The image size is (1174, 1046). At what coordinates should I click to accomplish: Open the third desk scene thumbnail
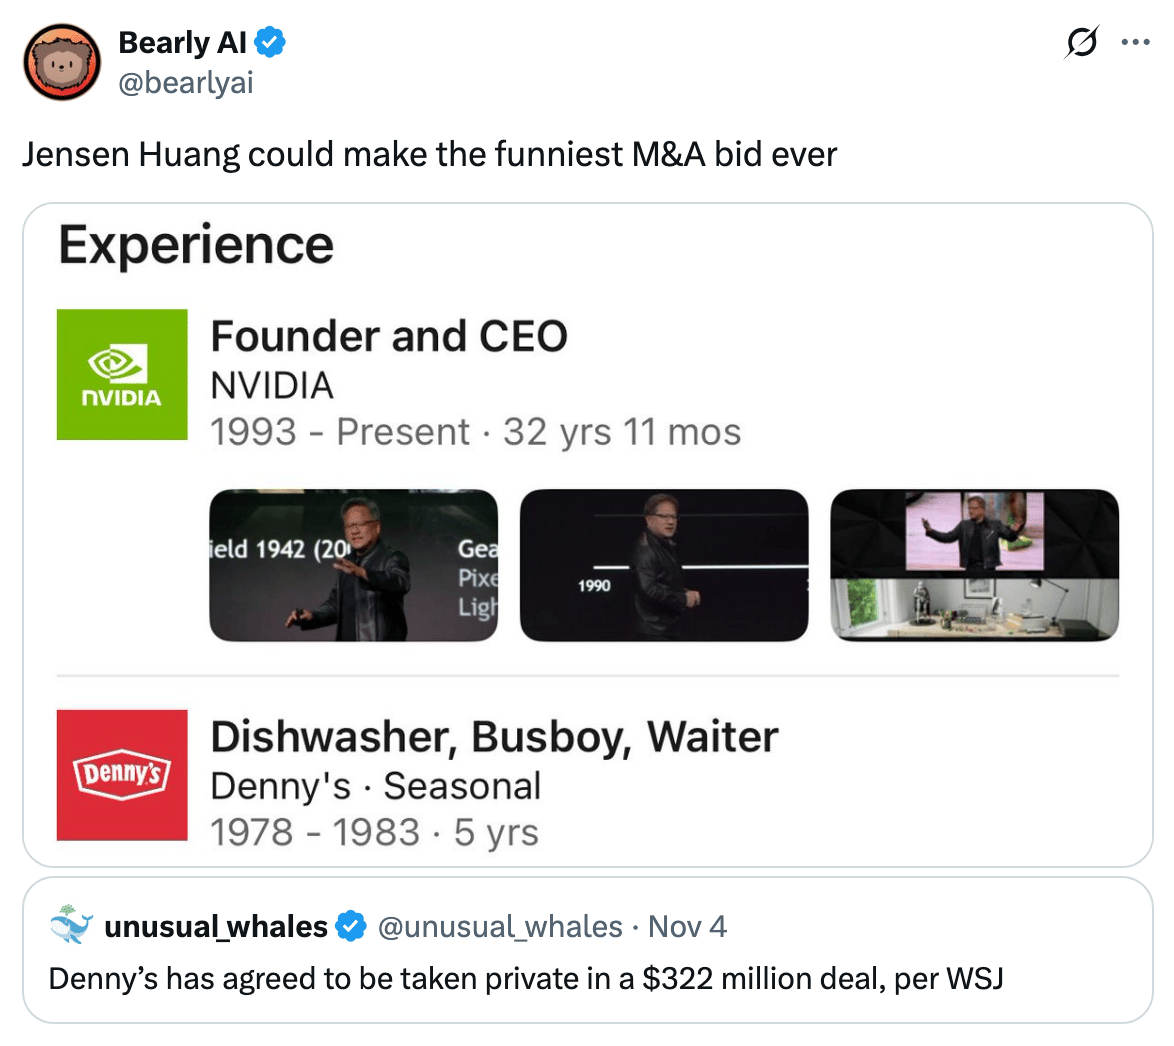tap(975, 565)
